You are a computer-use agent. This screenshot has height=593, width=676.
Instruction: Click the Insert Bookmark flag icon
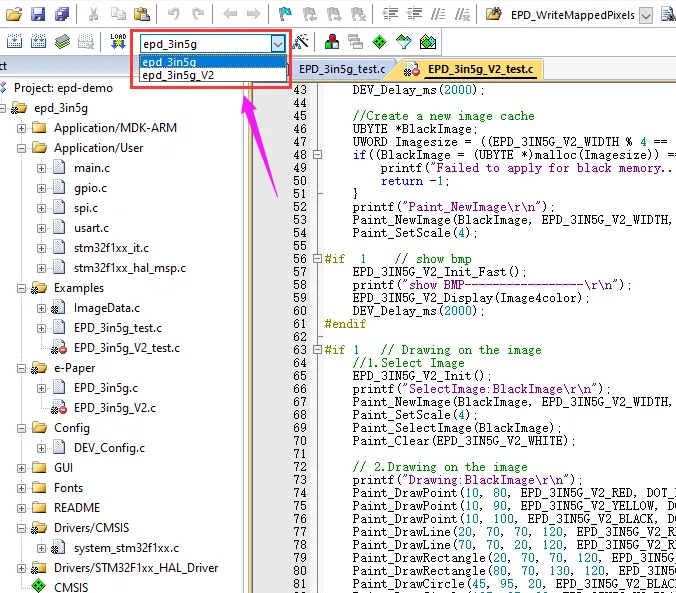pyautogui.click(x=285, y=14)
